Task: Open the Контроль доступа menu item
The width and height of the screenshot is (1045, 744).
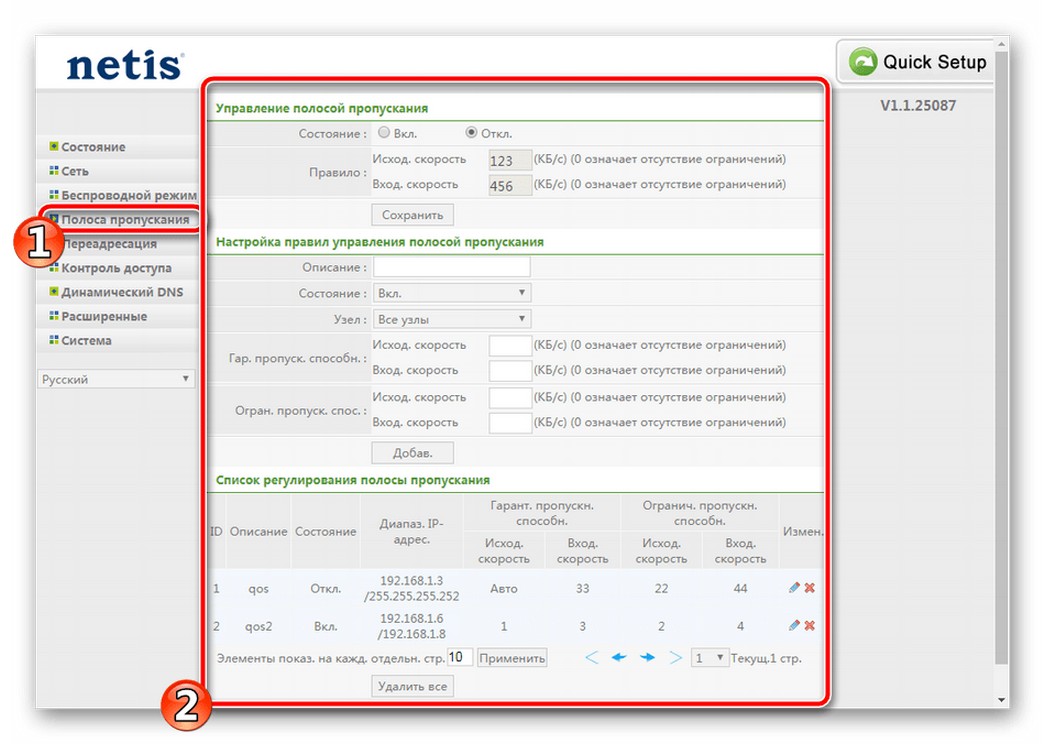Action: tap(116, 268)
